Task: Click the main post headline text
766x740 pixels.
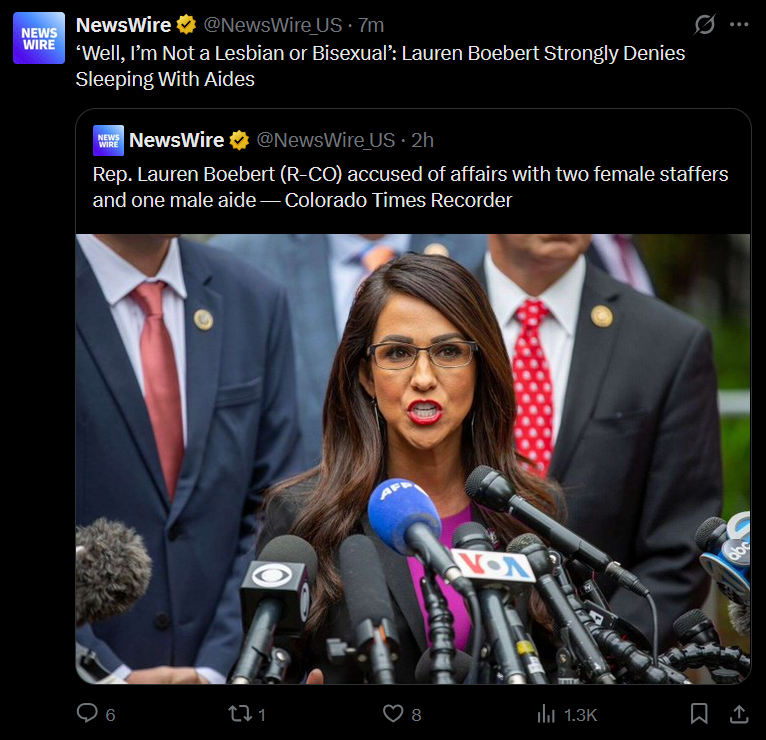Action: [x=380, y=66]
